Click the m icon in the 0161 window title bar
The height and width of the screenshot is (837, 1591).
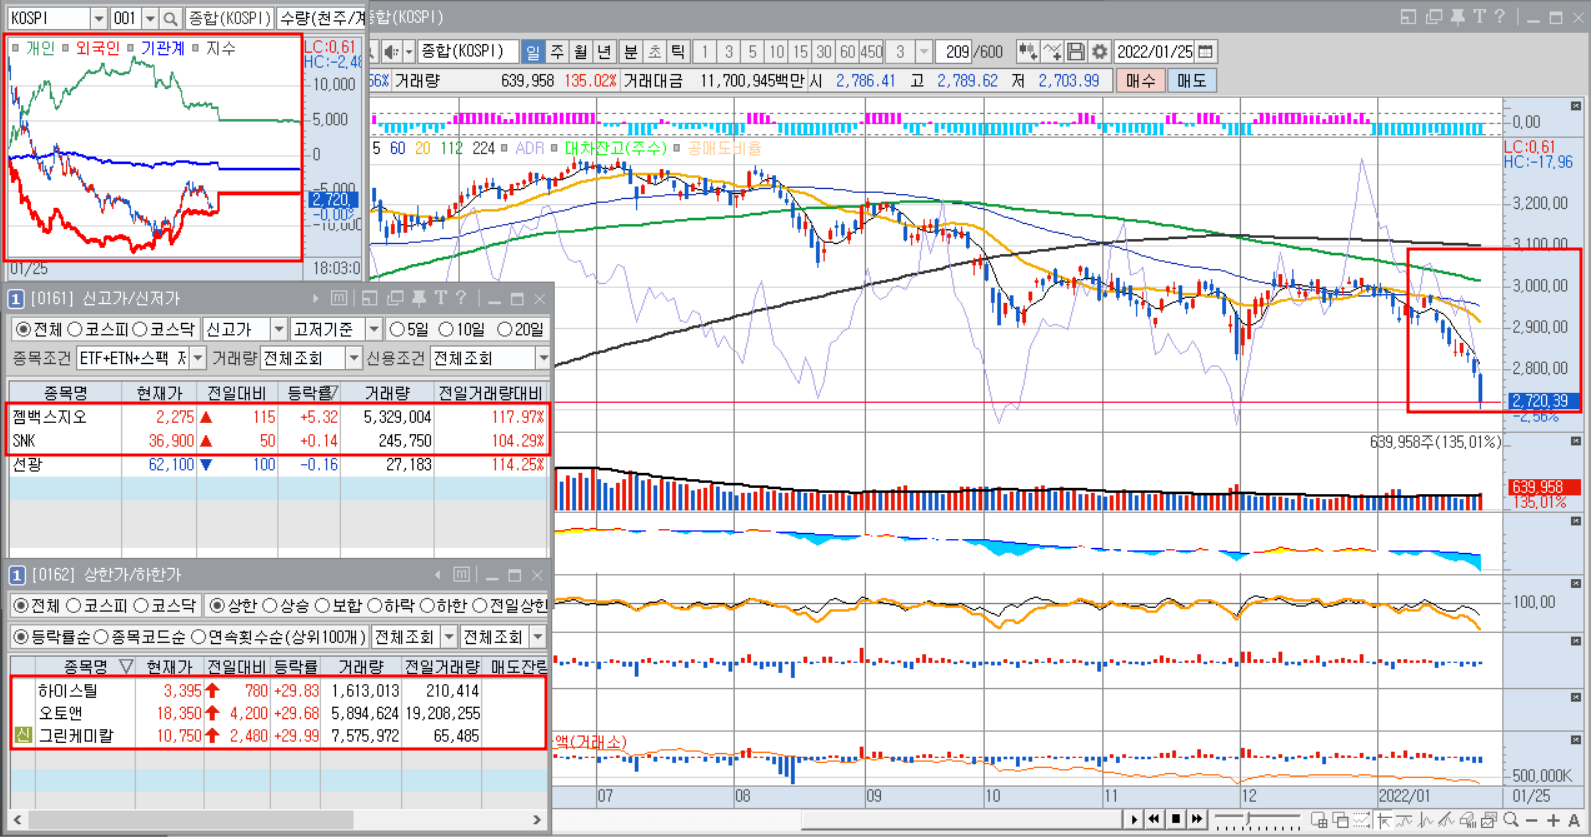coord(339,298)
